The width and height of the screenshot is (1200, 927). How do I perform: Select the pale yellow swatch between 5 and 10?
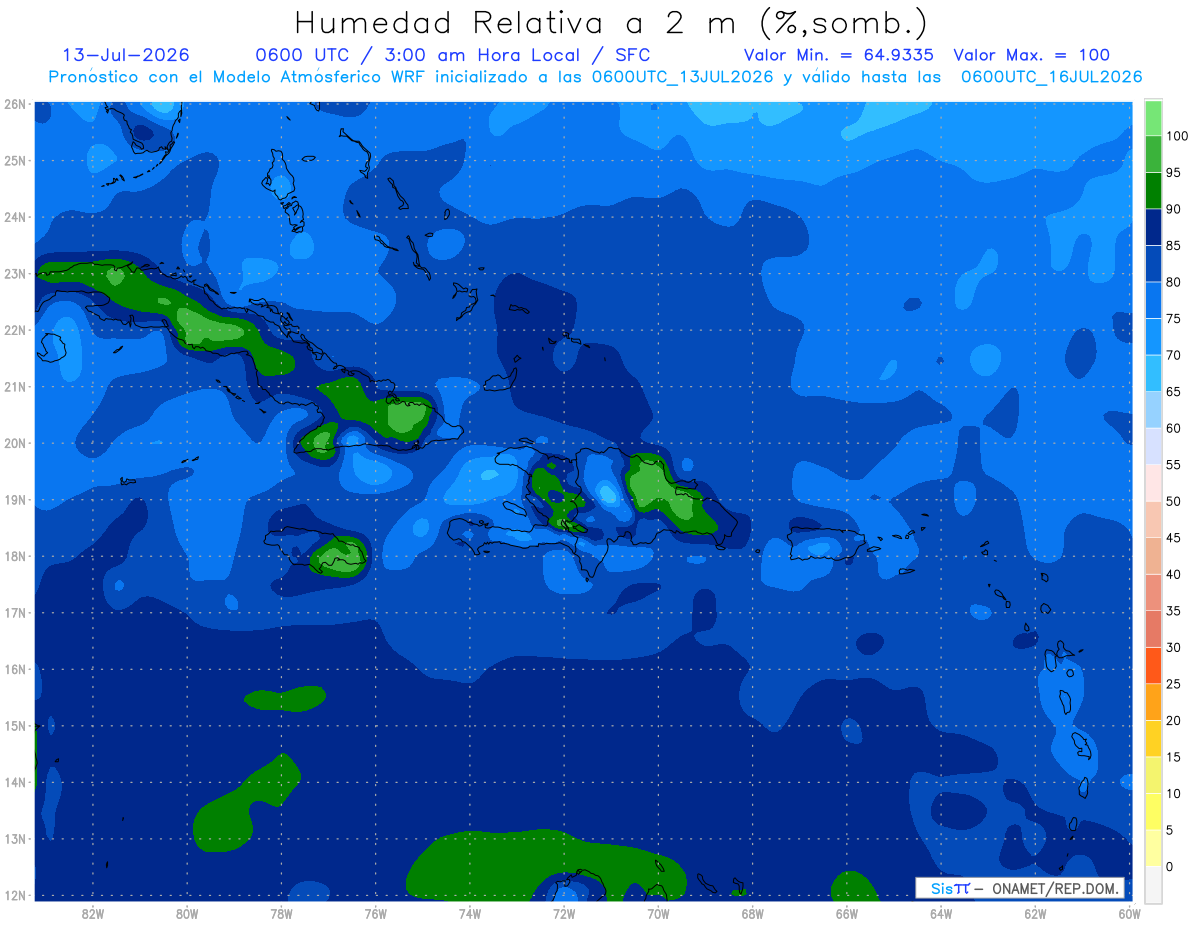click(1153, 811)
